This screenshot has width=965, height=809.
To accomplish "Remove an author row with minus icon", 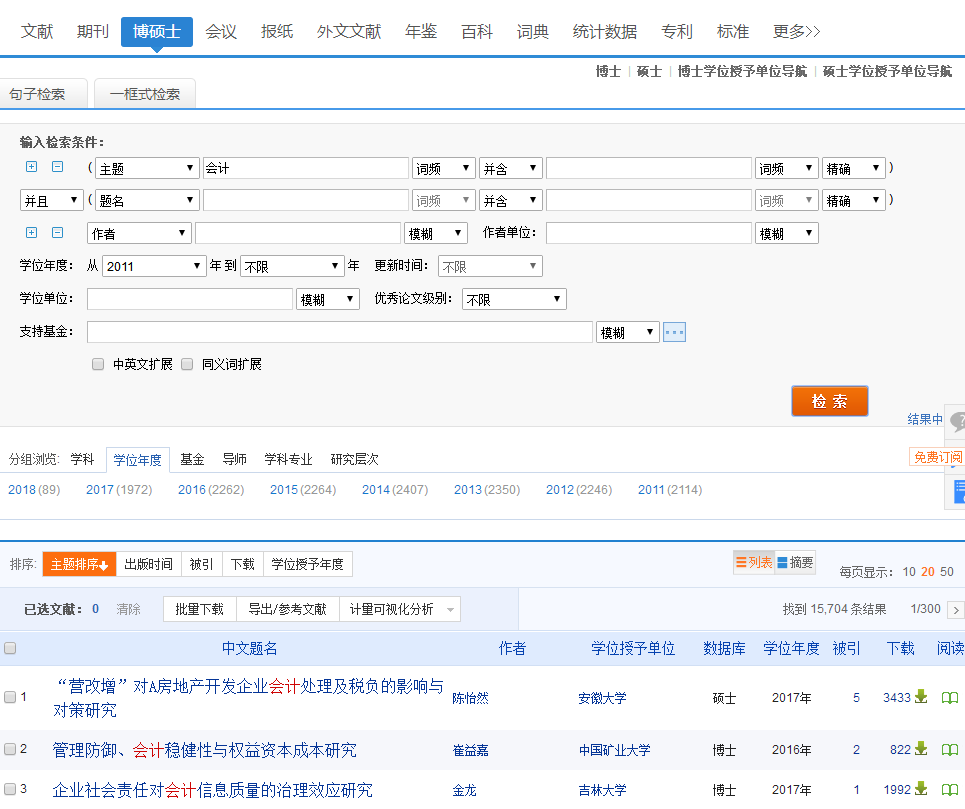I will point(57,233).
